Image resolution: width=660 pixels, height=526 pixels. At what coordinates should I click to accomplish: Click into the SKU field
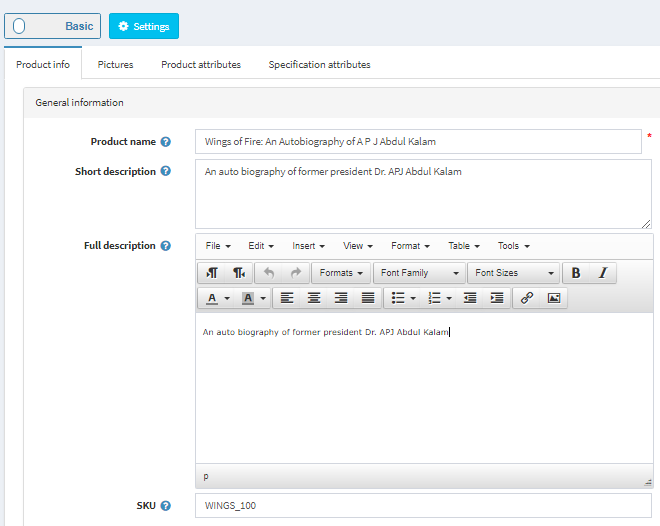pyautogui.click(x=423, y=505)
